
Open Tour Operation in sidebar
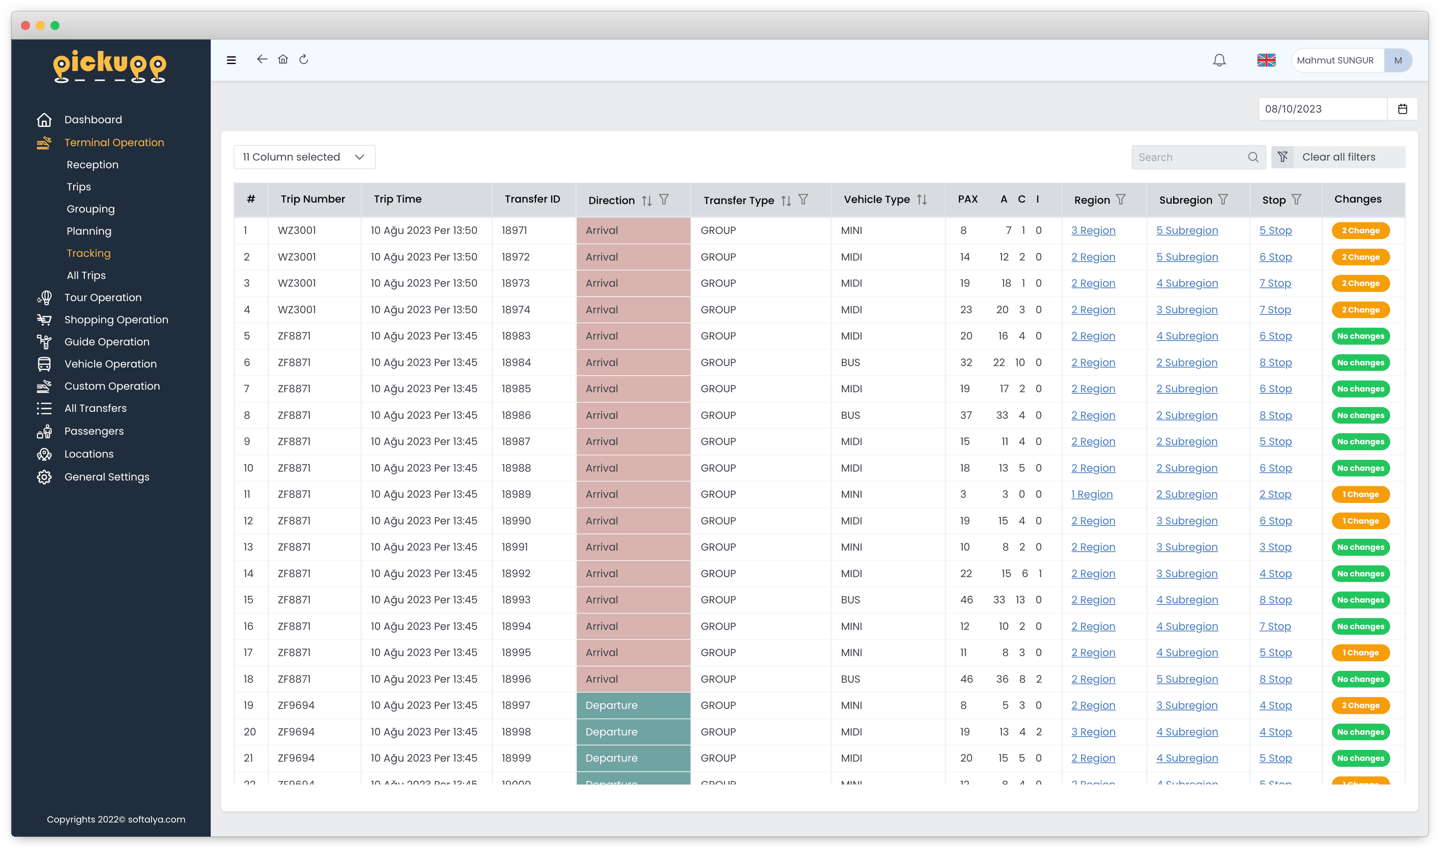(x=103, y=298)
